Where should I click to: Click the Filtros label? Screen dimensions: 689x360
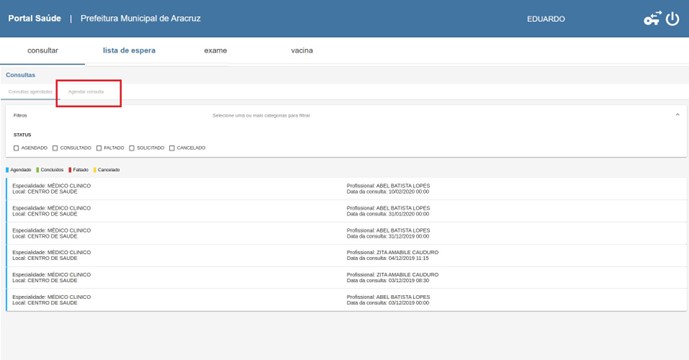click(20, 115)
